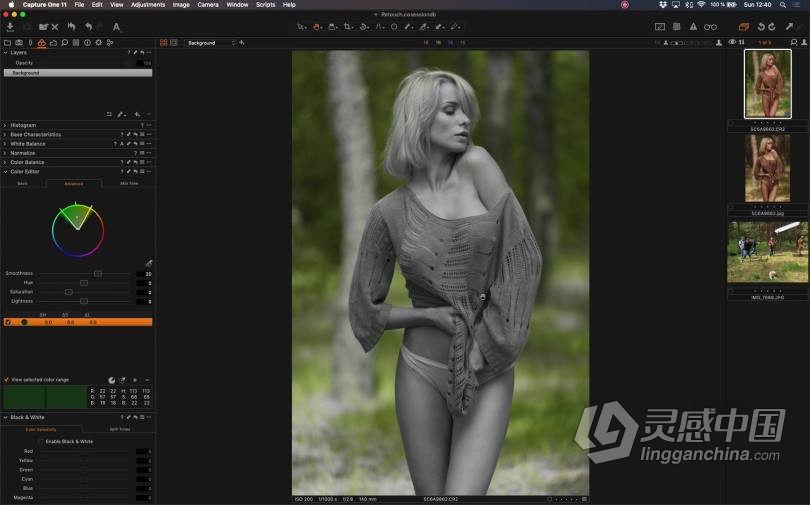Click the grid overlay toolbar icon
The width and height of the screenshot is (810, 505).
(x=676, y=27)
